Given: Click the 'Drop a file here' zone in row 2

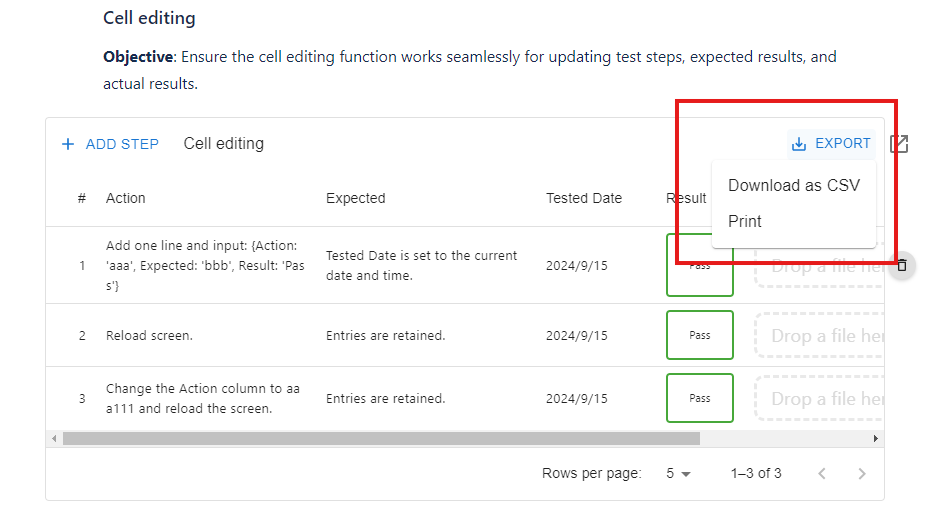Looking at the screenshot, I should 819,336.
